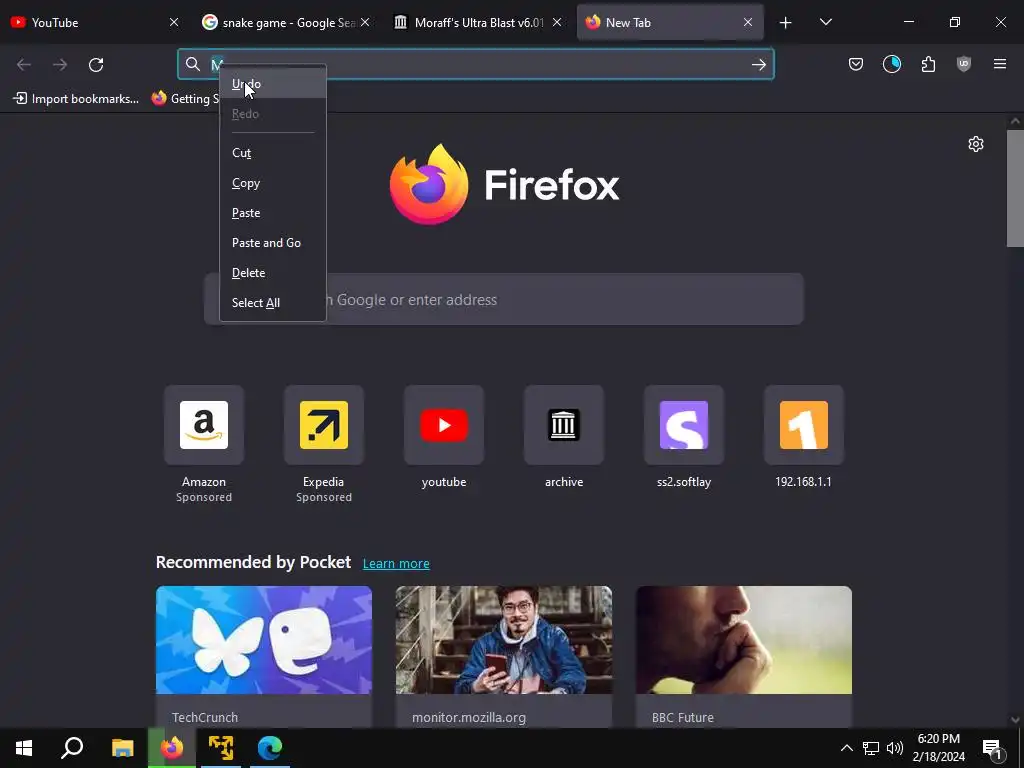The width and height of the screenshot is (1024, 768).
Task: Open the notification center icon
Action: click(x=992, y=748)
